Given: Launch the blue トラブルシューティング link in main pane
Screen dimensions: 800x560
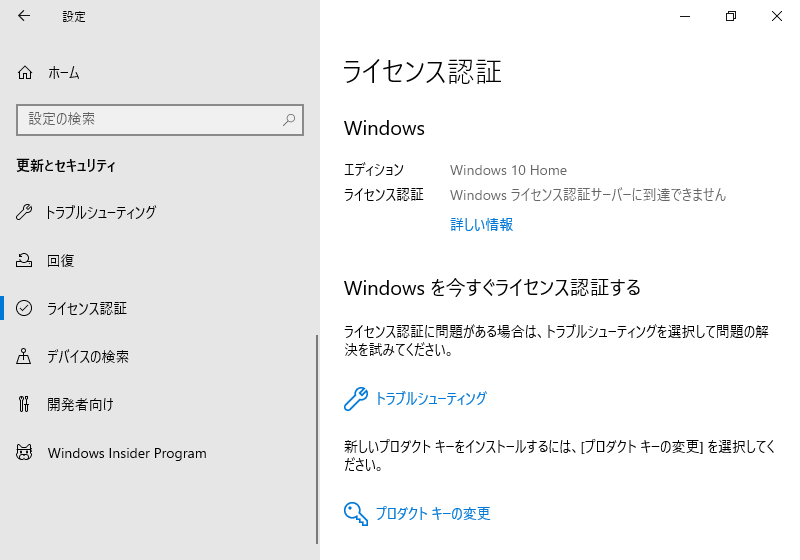Looking at the screenshot, I should coord(431,399).
